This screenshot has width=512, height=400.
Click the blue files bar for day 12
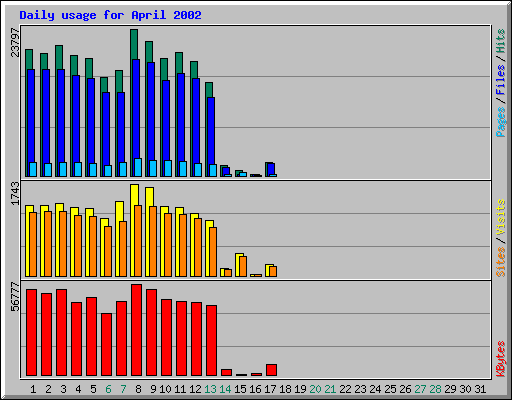[x=196, y=120]
